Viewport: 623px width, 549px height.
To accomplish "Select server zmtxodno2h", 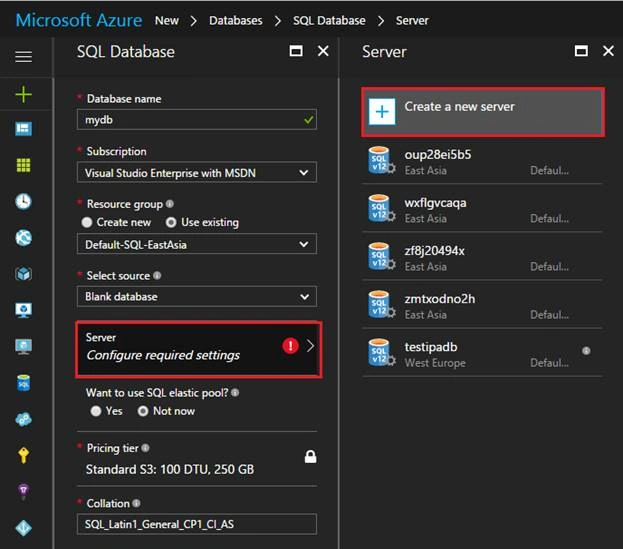I will click(x=483, y=305).
